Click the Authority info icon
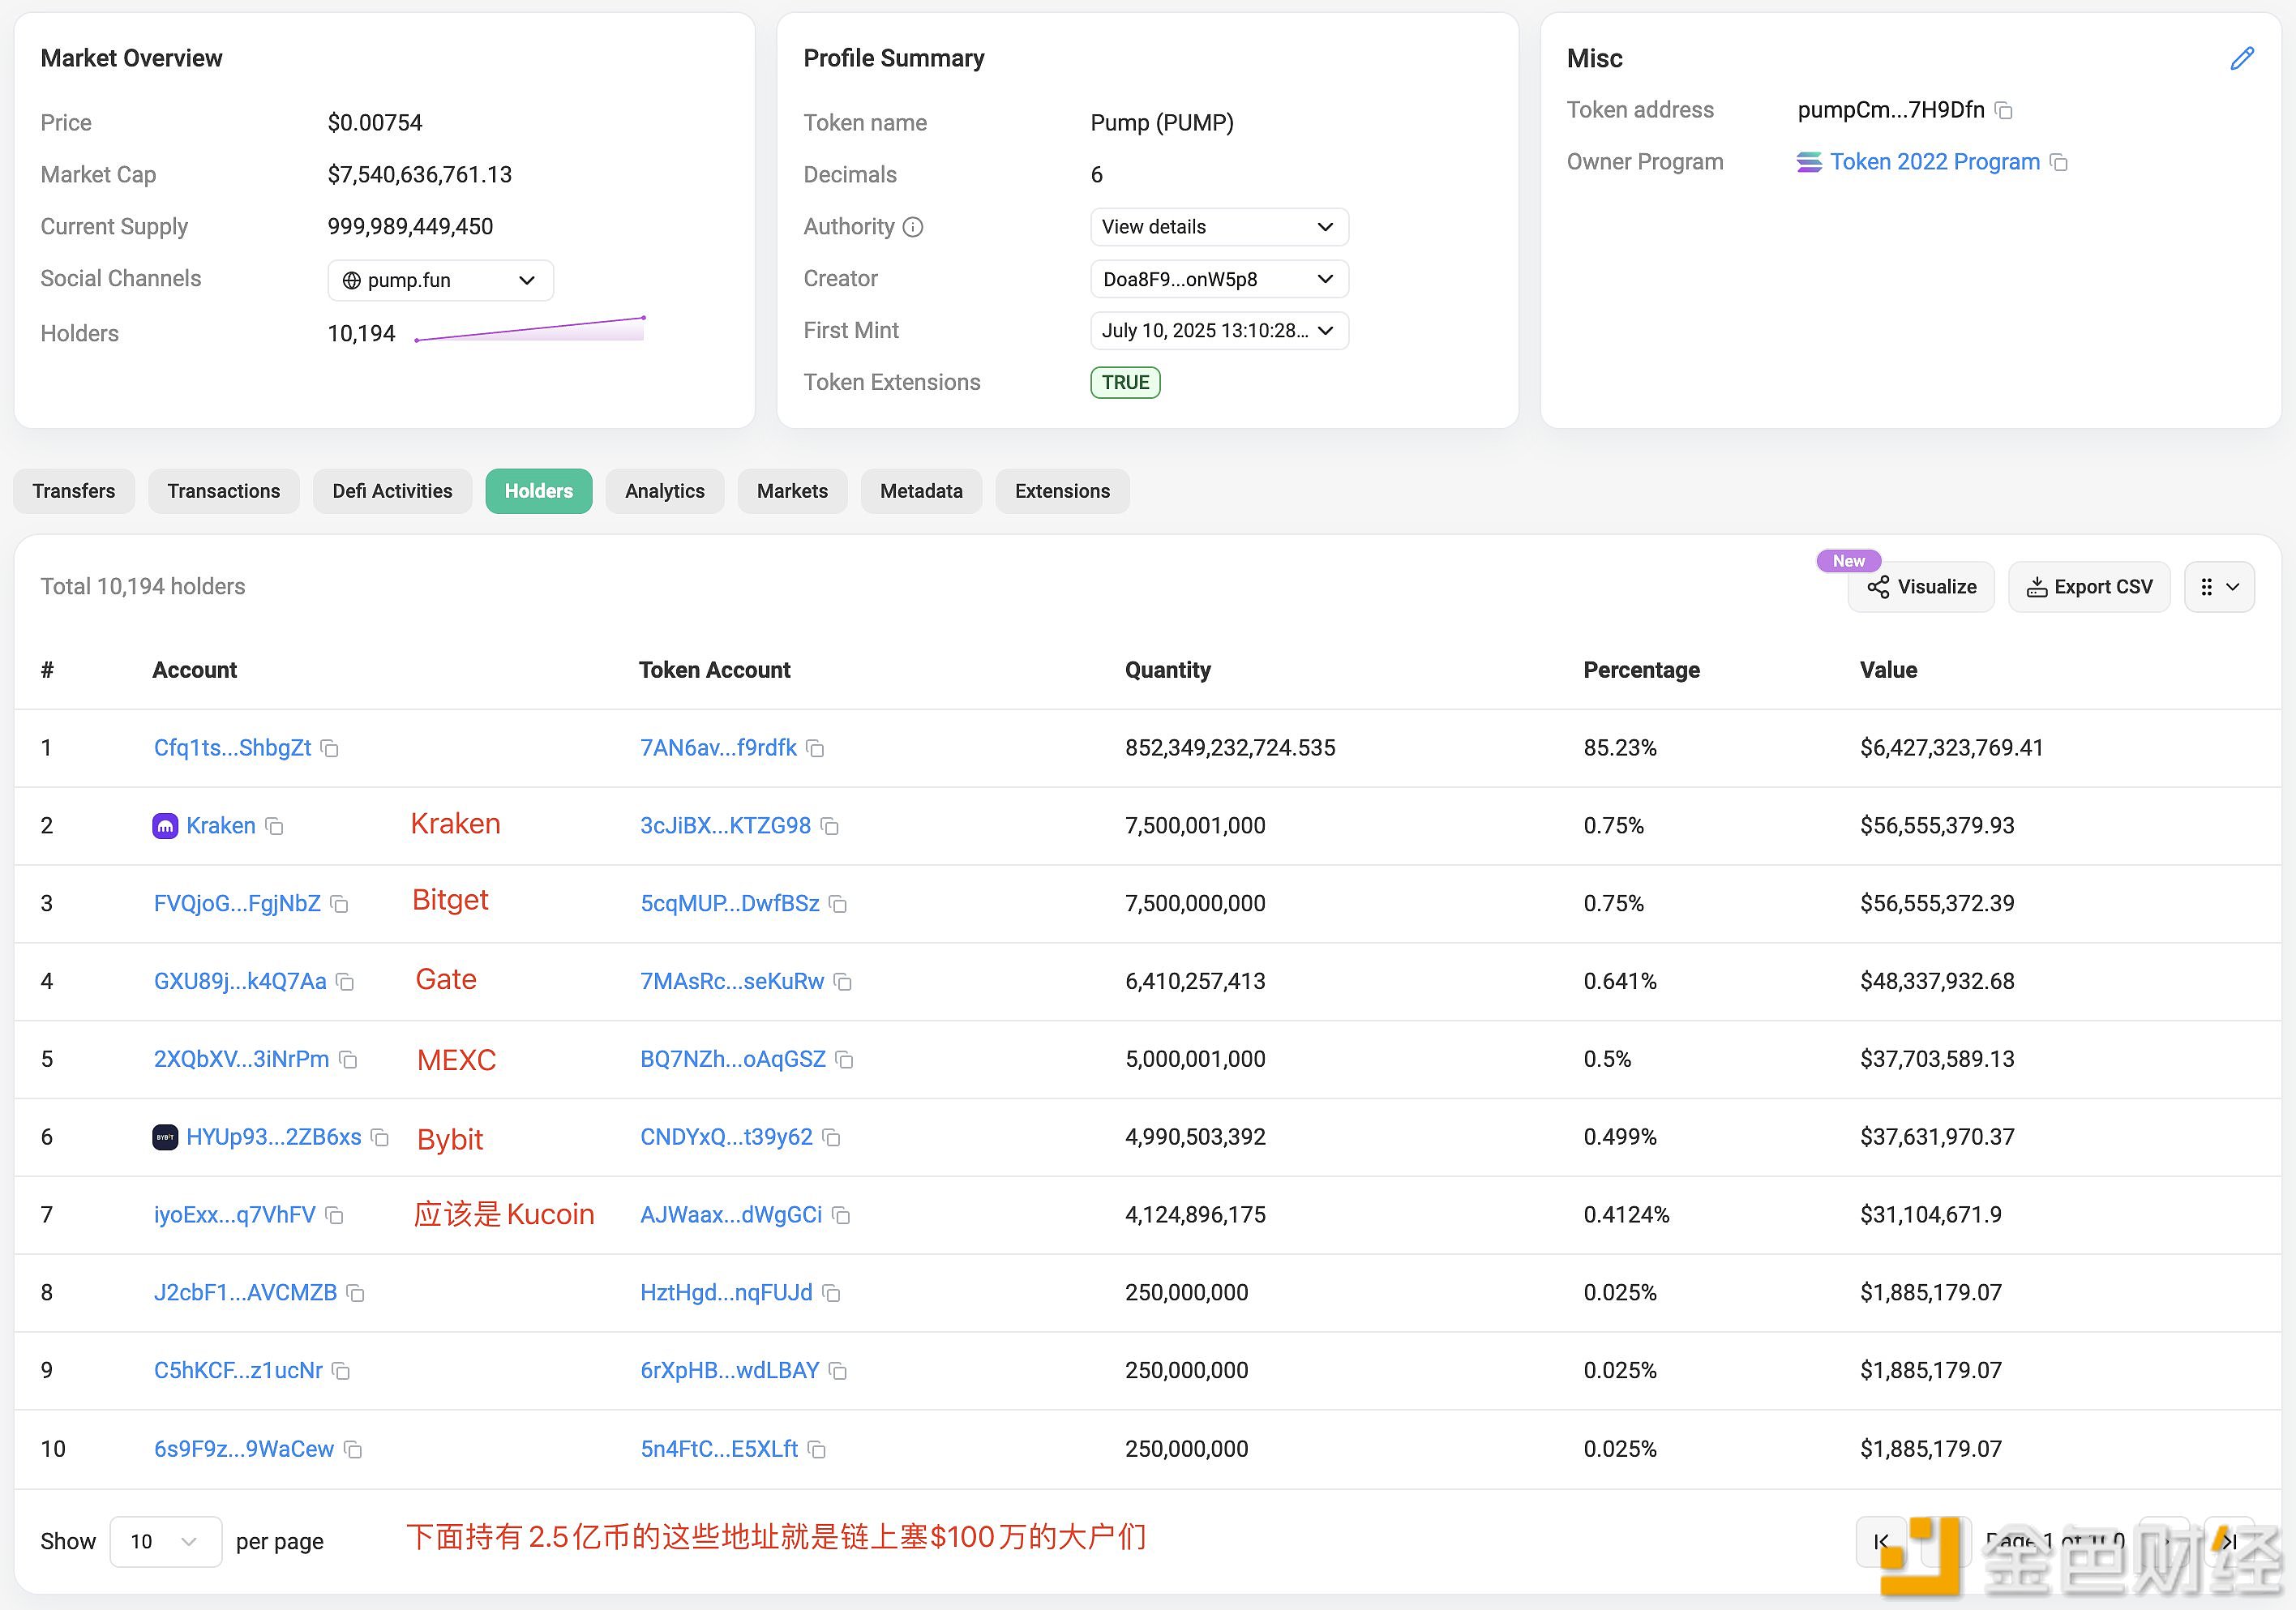This screenshot has width=2296, height=1610. (x=912, y=228)
